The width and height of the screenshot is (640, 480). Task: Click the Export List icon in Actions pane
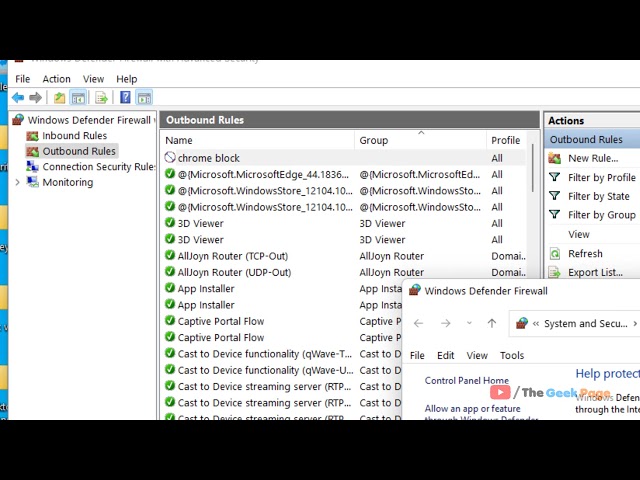554,272
